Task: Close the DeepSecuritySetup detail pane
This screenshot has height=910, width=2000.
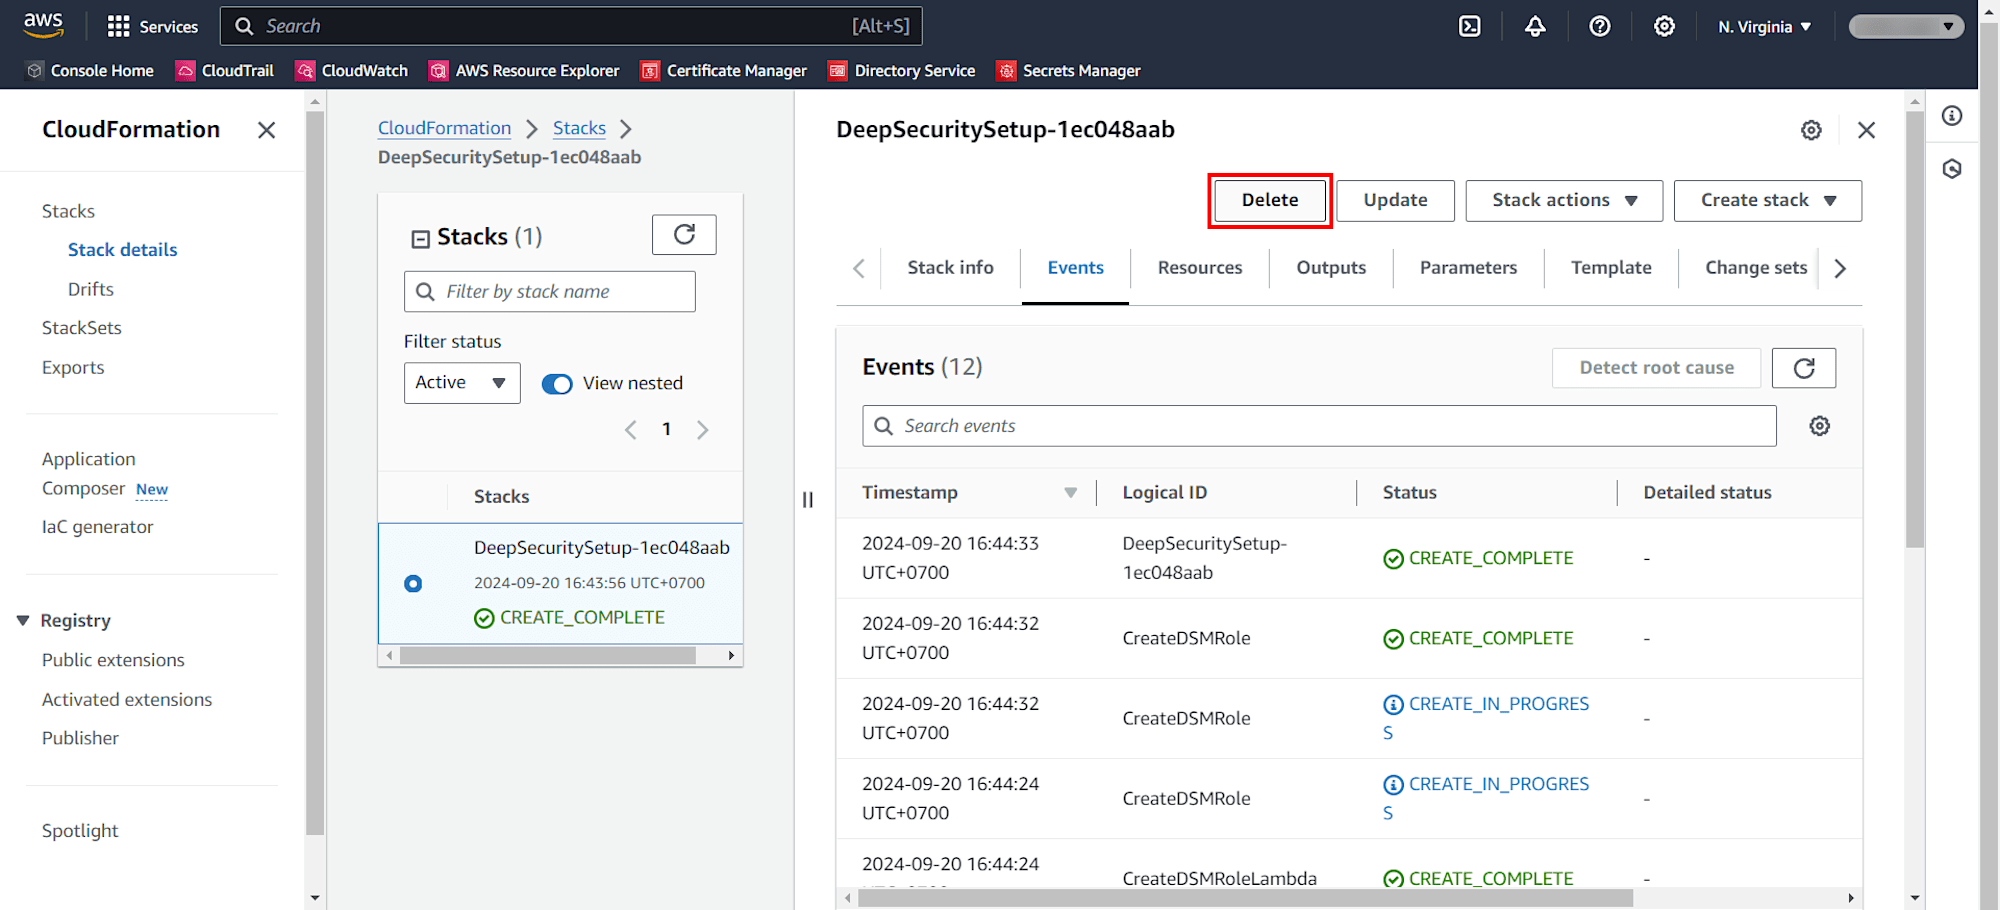Action: click(1866, 130)
